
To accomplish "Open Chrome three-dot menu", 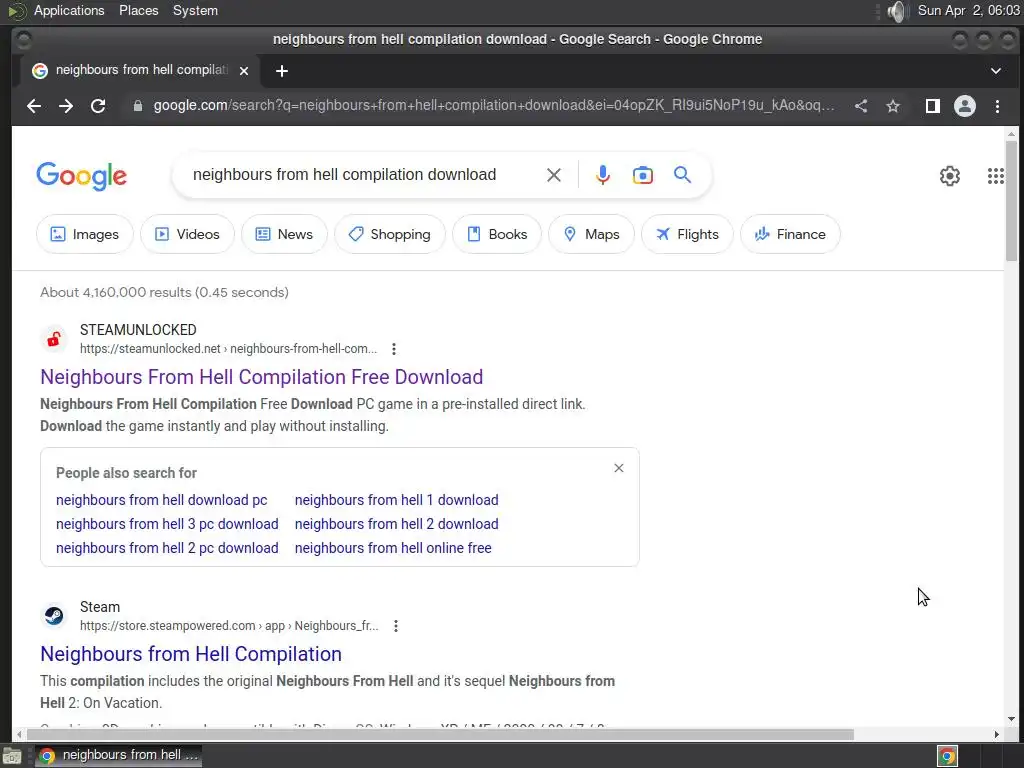I will tap(997, 106).
